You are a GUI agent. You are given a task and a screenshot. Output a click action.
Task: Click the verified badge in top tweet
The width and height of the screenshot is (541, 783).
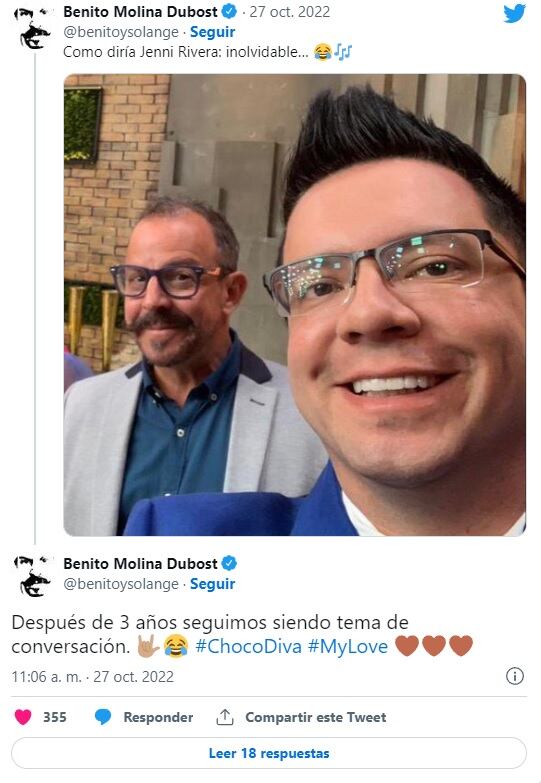pyautogui.click(x=229, y=11)
